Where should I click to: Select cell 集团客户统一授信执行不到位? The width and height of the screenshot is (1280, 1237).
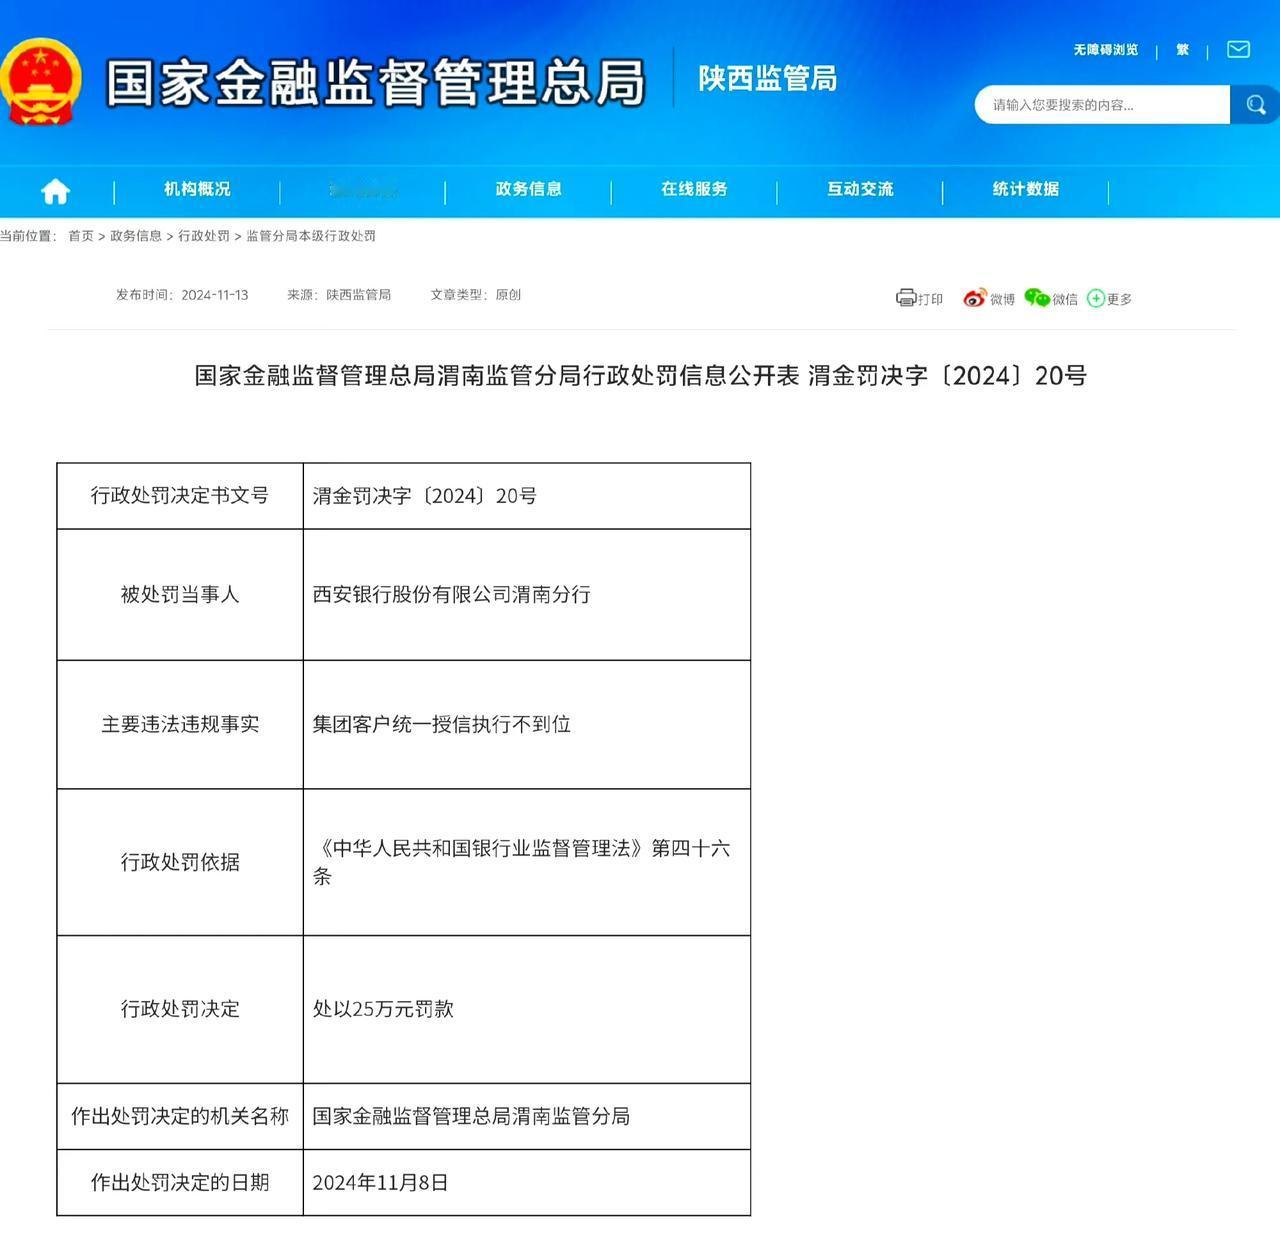point(527,725)
